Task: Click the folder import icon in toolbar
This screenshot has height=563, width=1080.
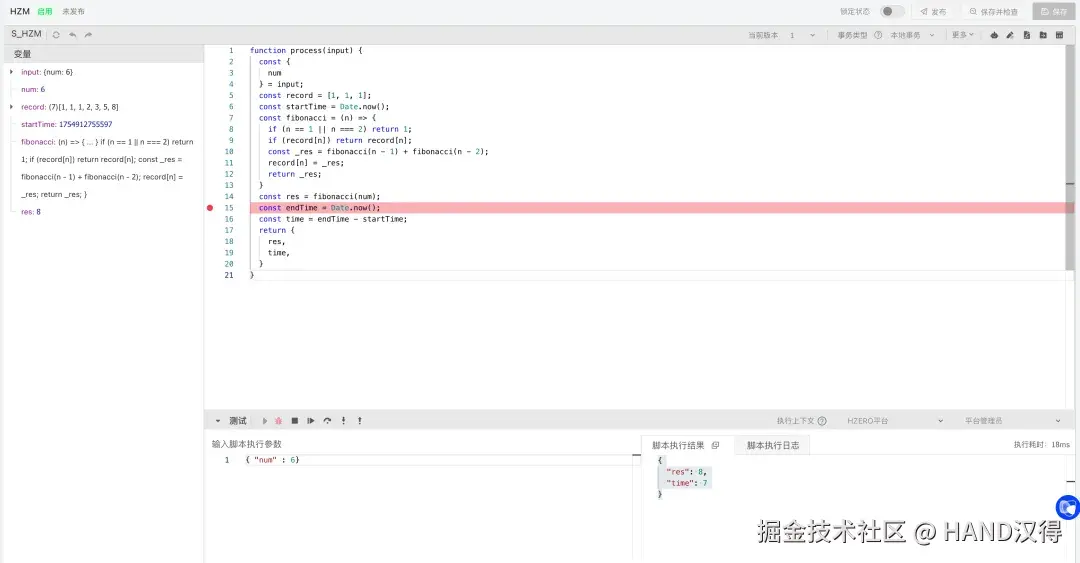Action: click(x=1043, y=35)
